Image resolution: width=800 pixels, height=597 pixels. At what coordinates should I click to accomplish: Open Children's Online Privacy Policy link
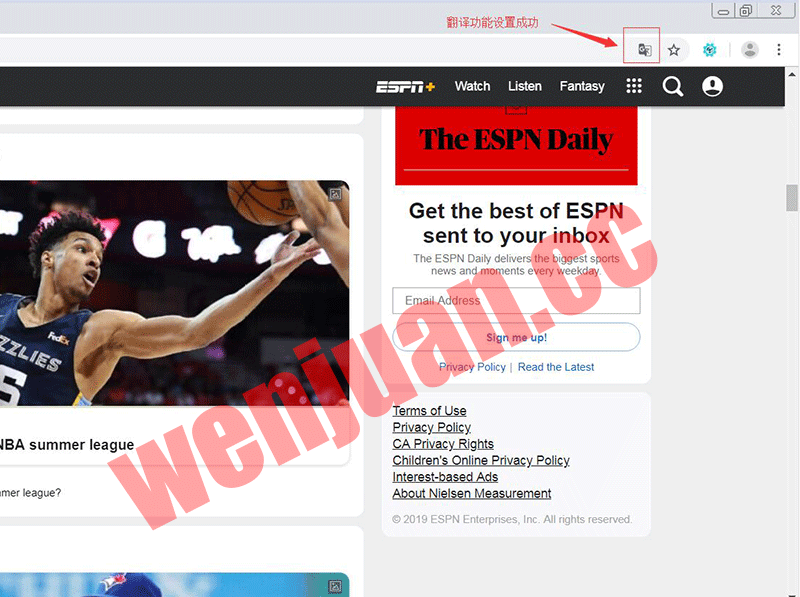(481, 461)
